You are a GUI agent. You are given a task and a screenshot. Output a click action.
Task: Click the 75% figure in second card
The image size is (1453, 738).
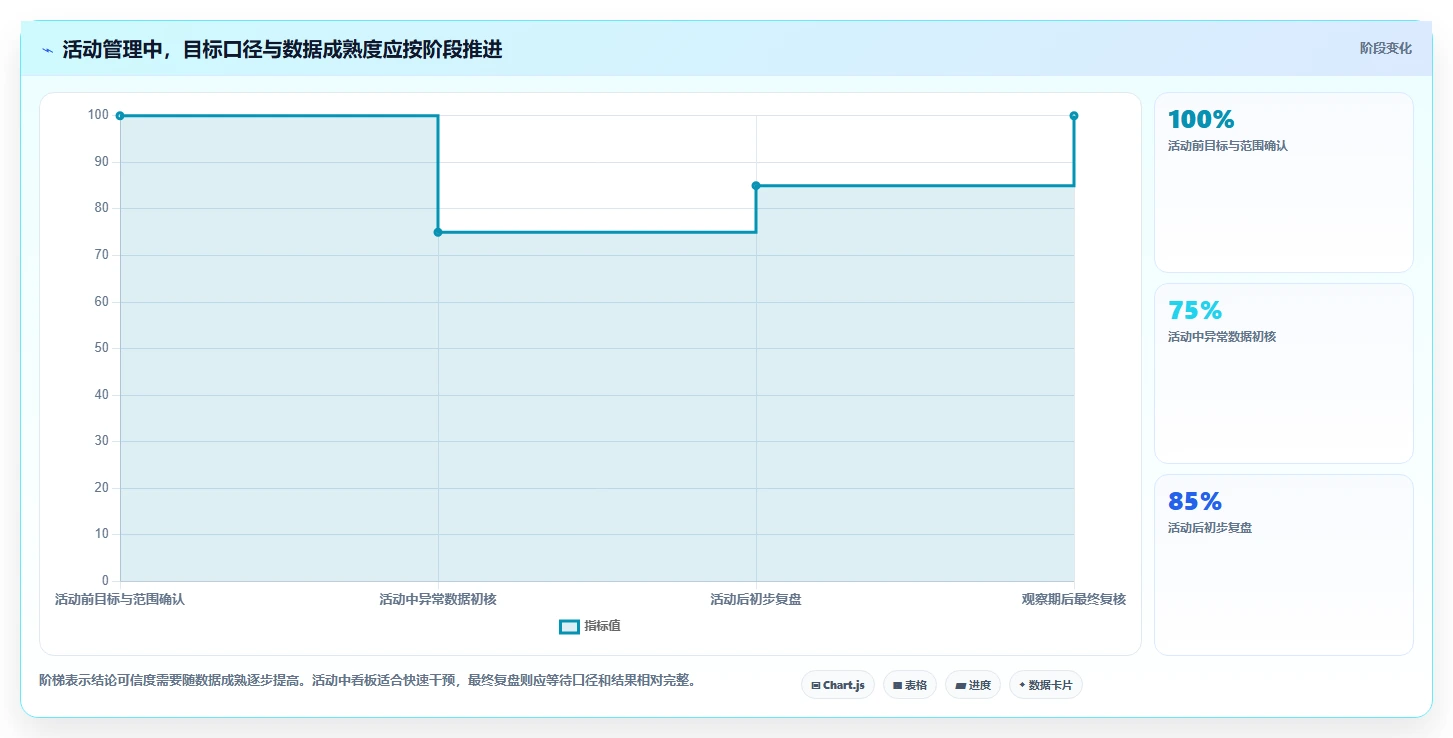pos(1195,311)
